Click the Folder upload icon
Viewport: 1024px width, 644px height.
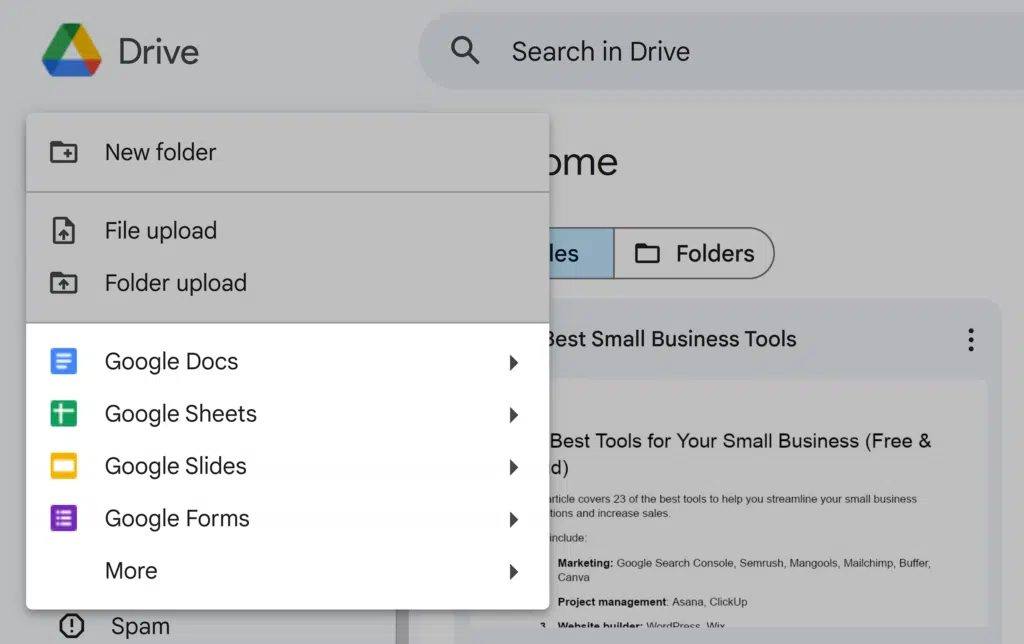coord(64,283)
